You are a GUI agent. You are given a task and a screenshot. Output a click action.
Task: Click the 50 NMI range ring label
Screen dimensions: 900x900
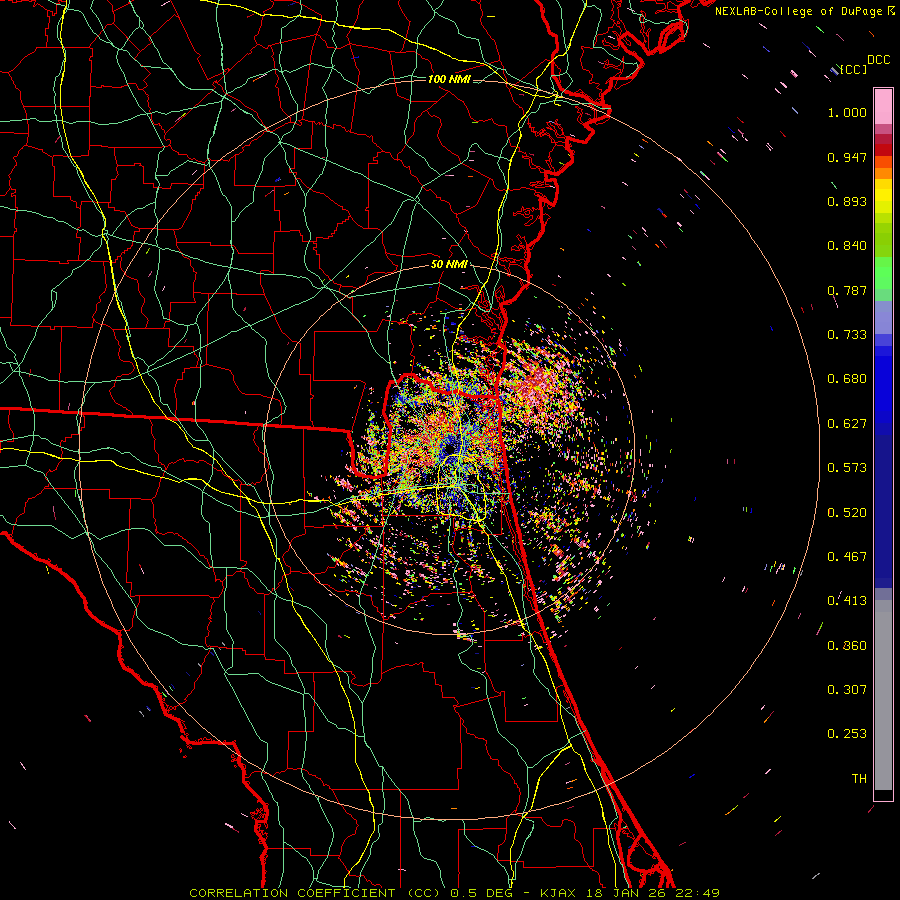[x=449, y=264]
